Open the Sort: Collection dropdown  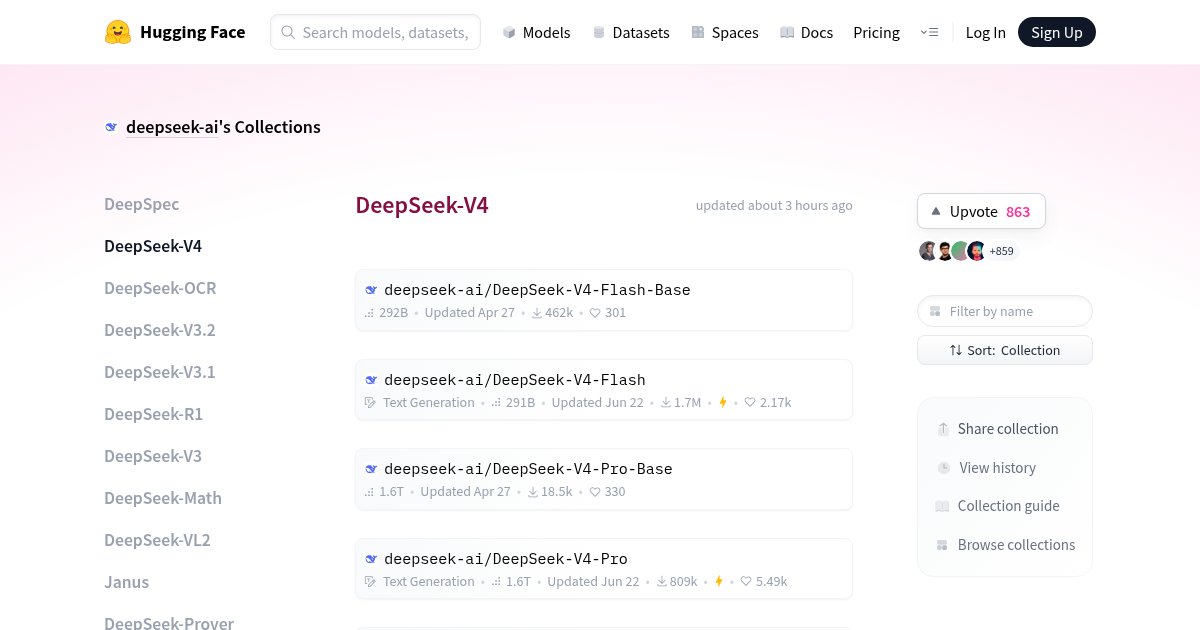pyautogui.click(x=1005, y=350)
